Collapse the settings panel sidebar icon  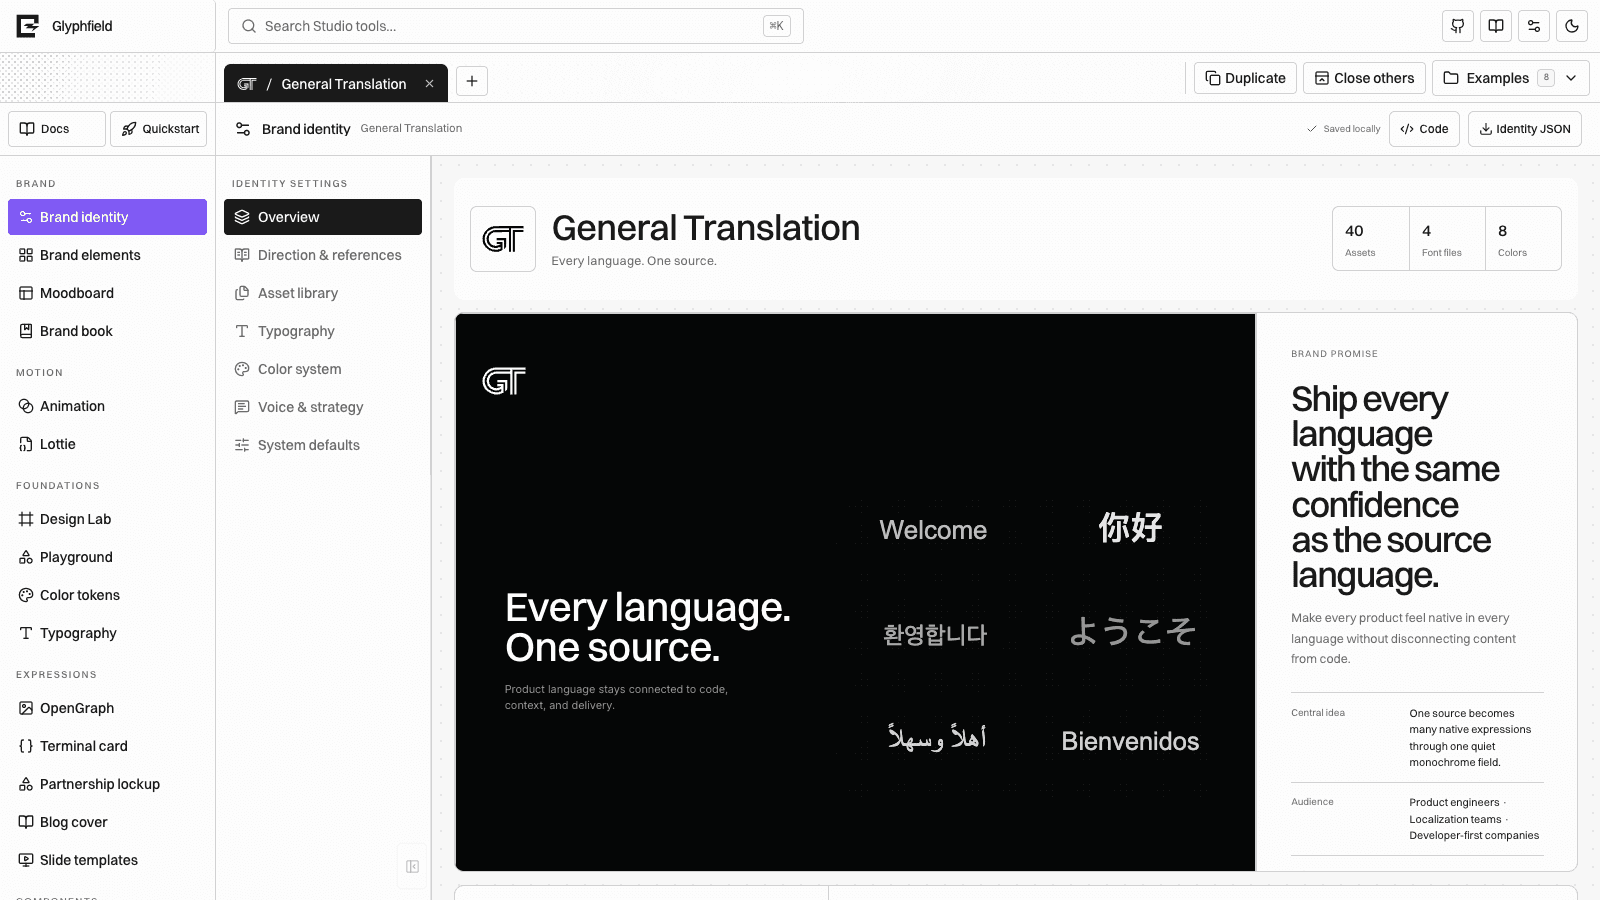tap(412, 867)
